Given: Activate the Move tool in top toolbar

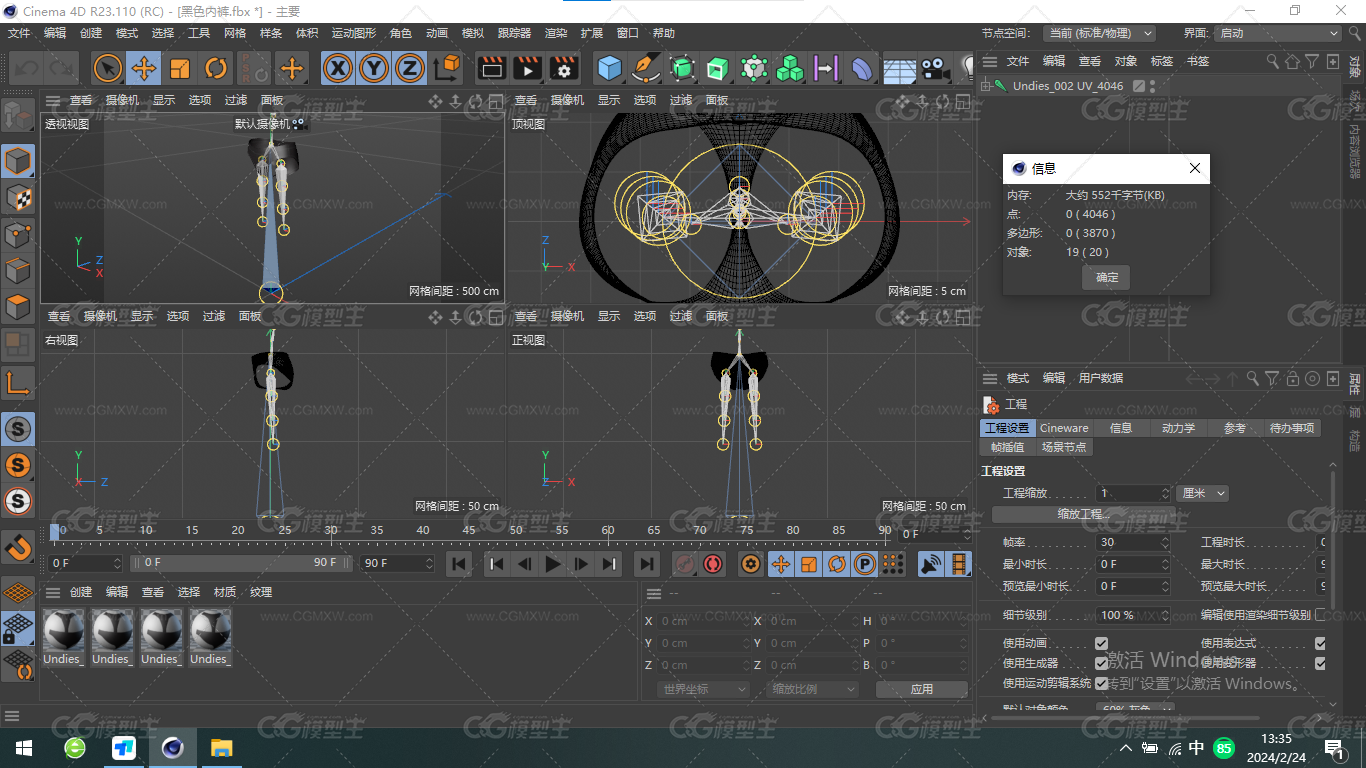Looking at the screenshot, I should tap(144, 69).
